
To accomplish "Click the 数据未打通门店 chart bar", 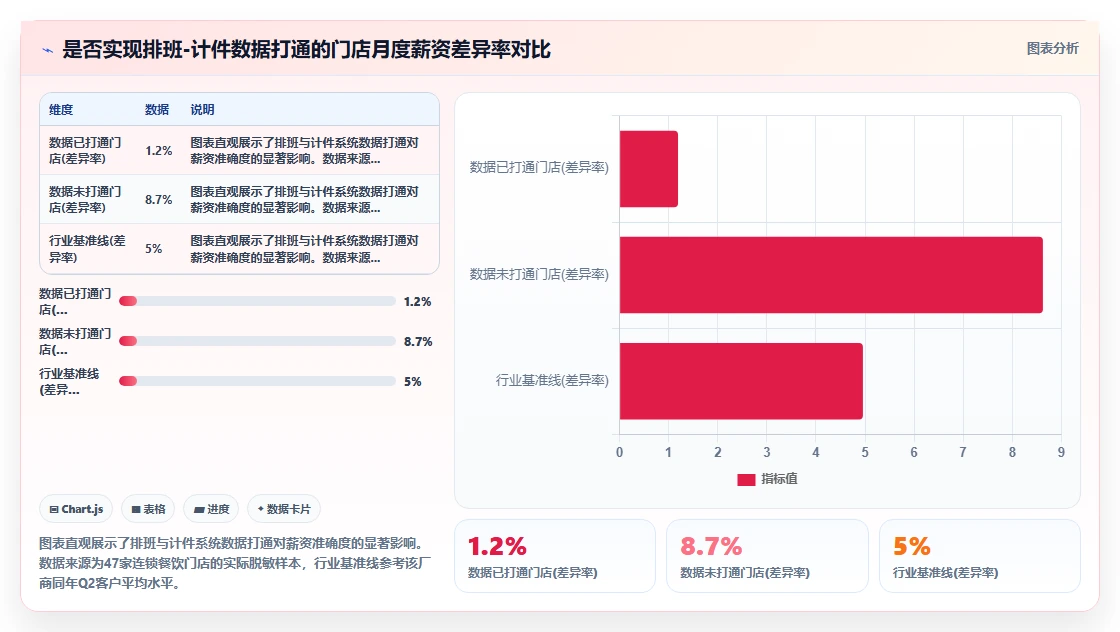I will [831, 275].
